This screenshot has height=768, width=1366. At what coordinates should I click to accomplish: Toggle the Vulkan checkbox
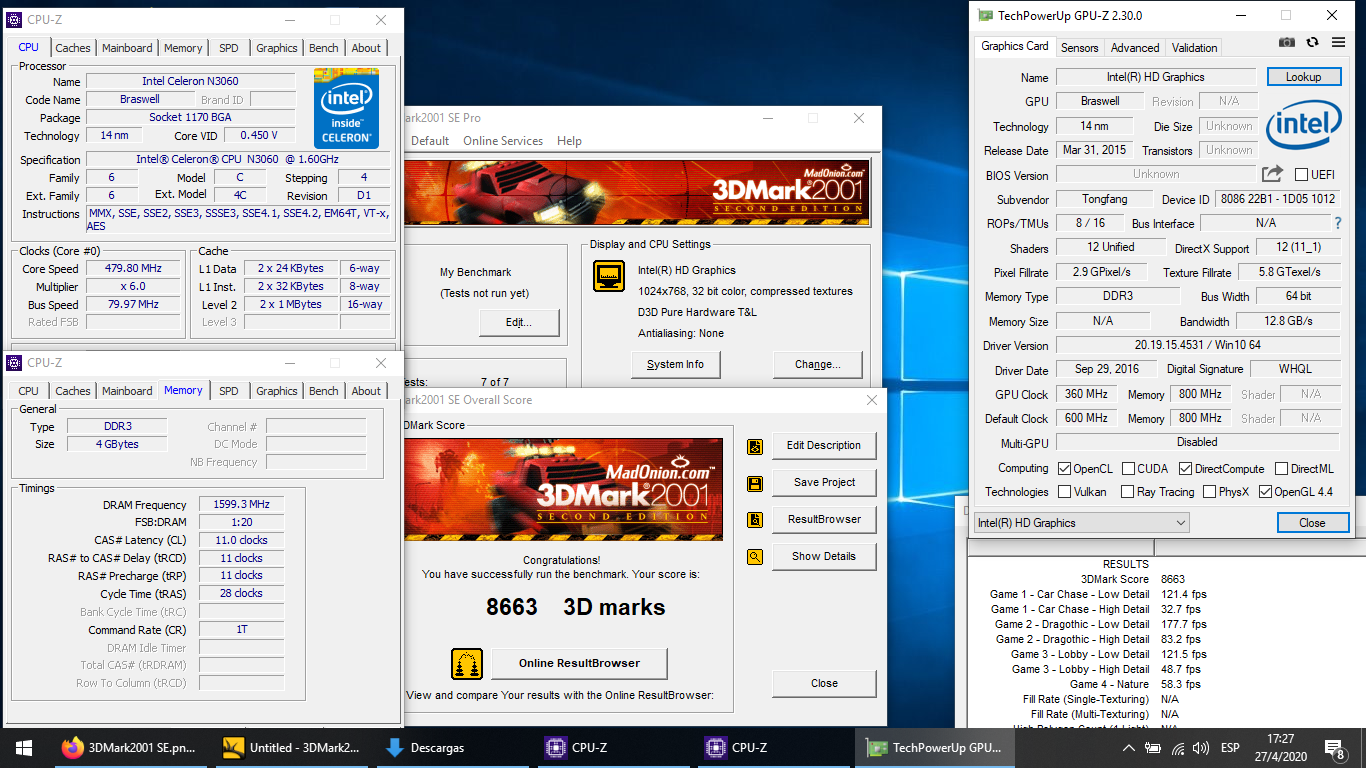click(x=1065, y=492)
